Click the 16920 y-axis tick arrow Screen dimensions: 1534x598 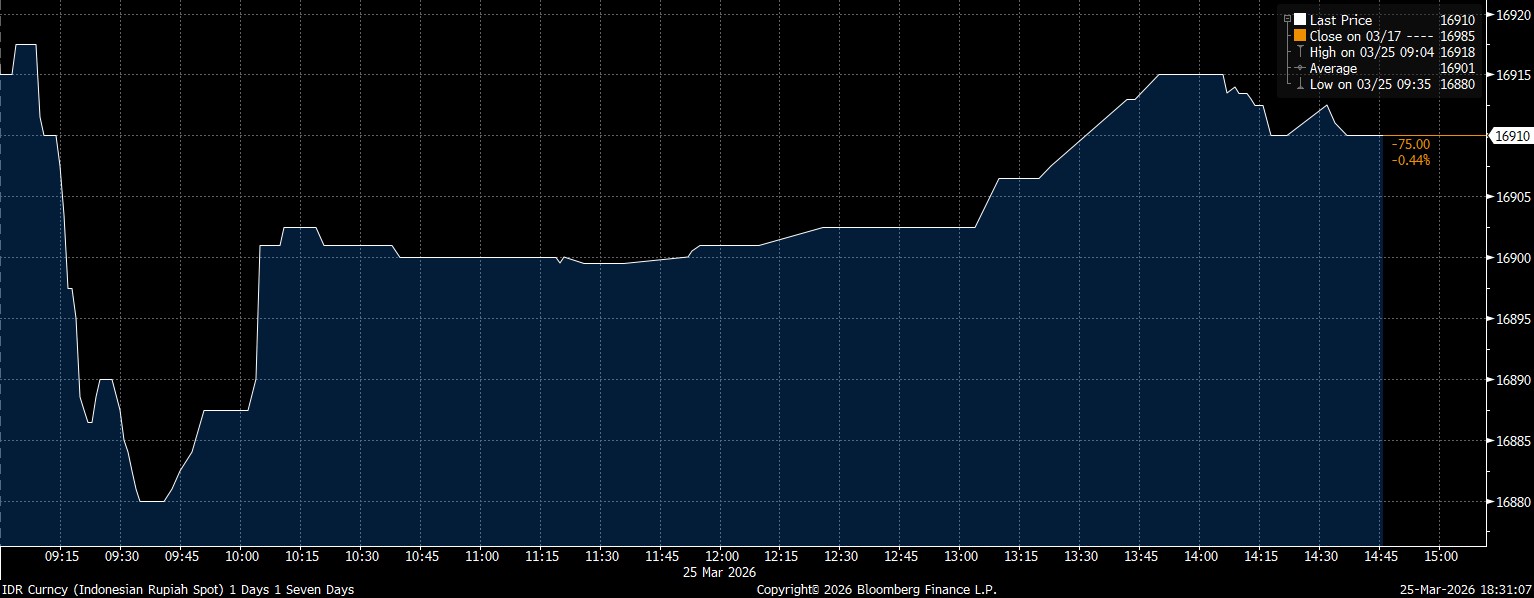pyautogui.click(x=1487, y=14)
